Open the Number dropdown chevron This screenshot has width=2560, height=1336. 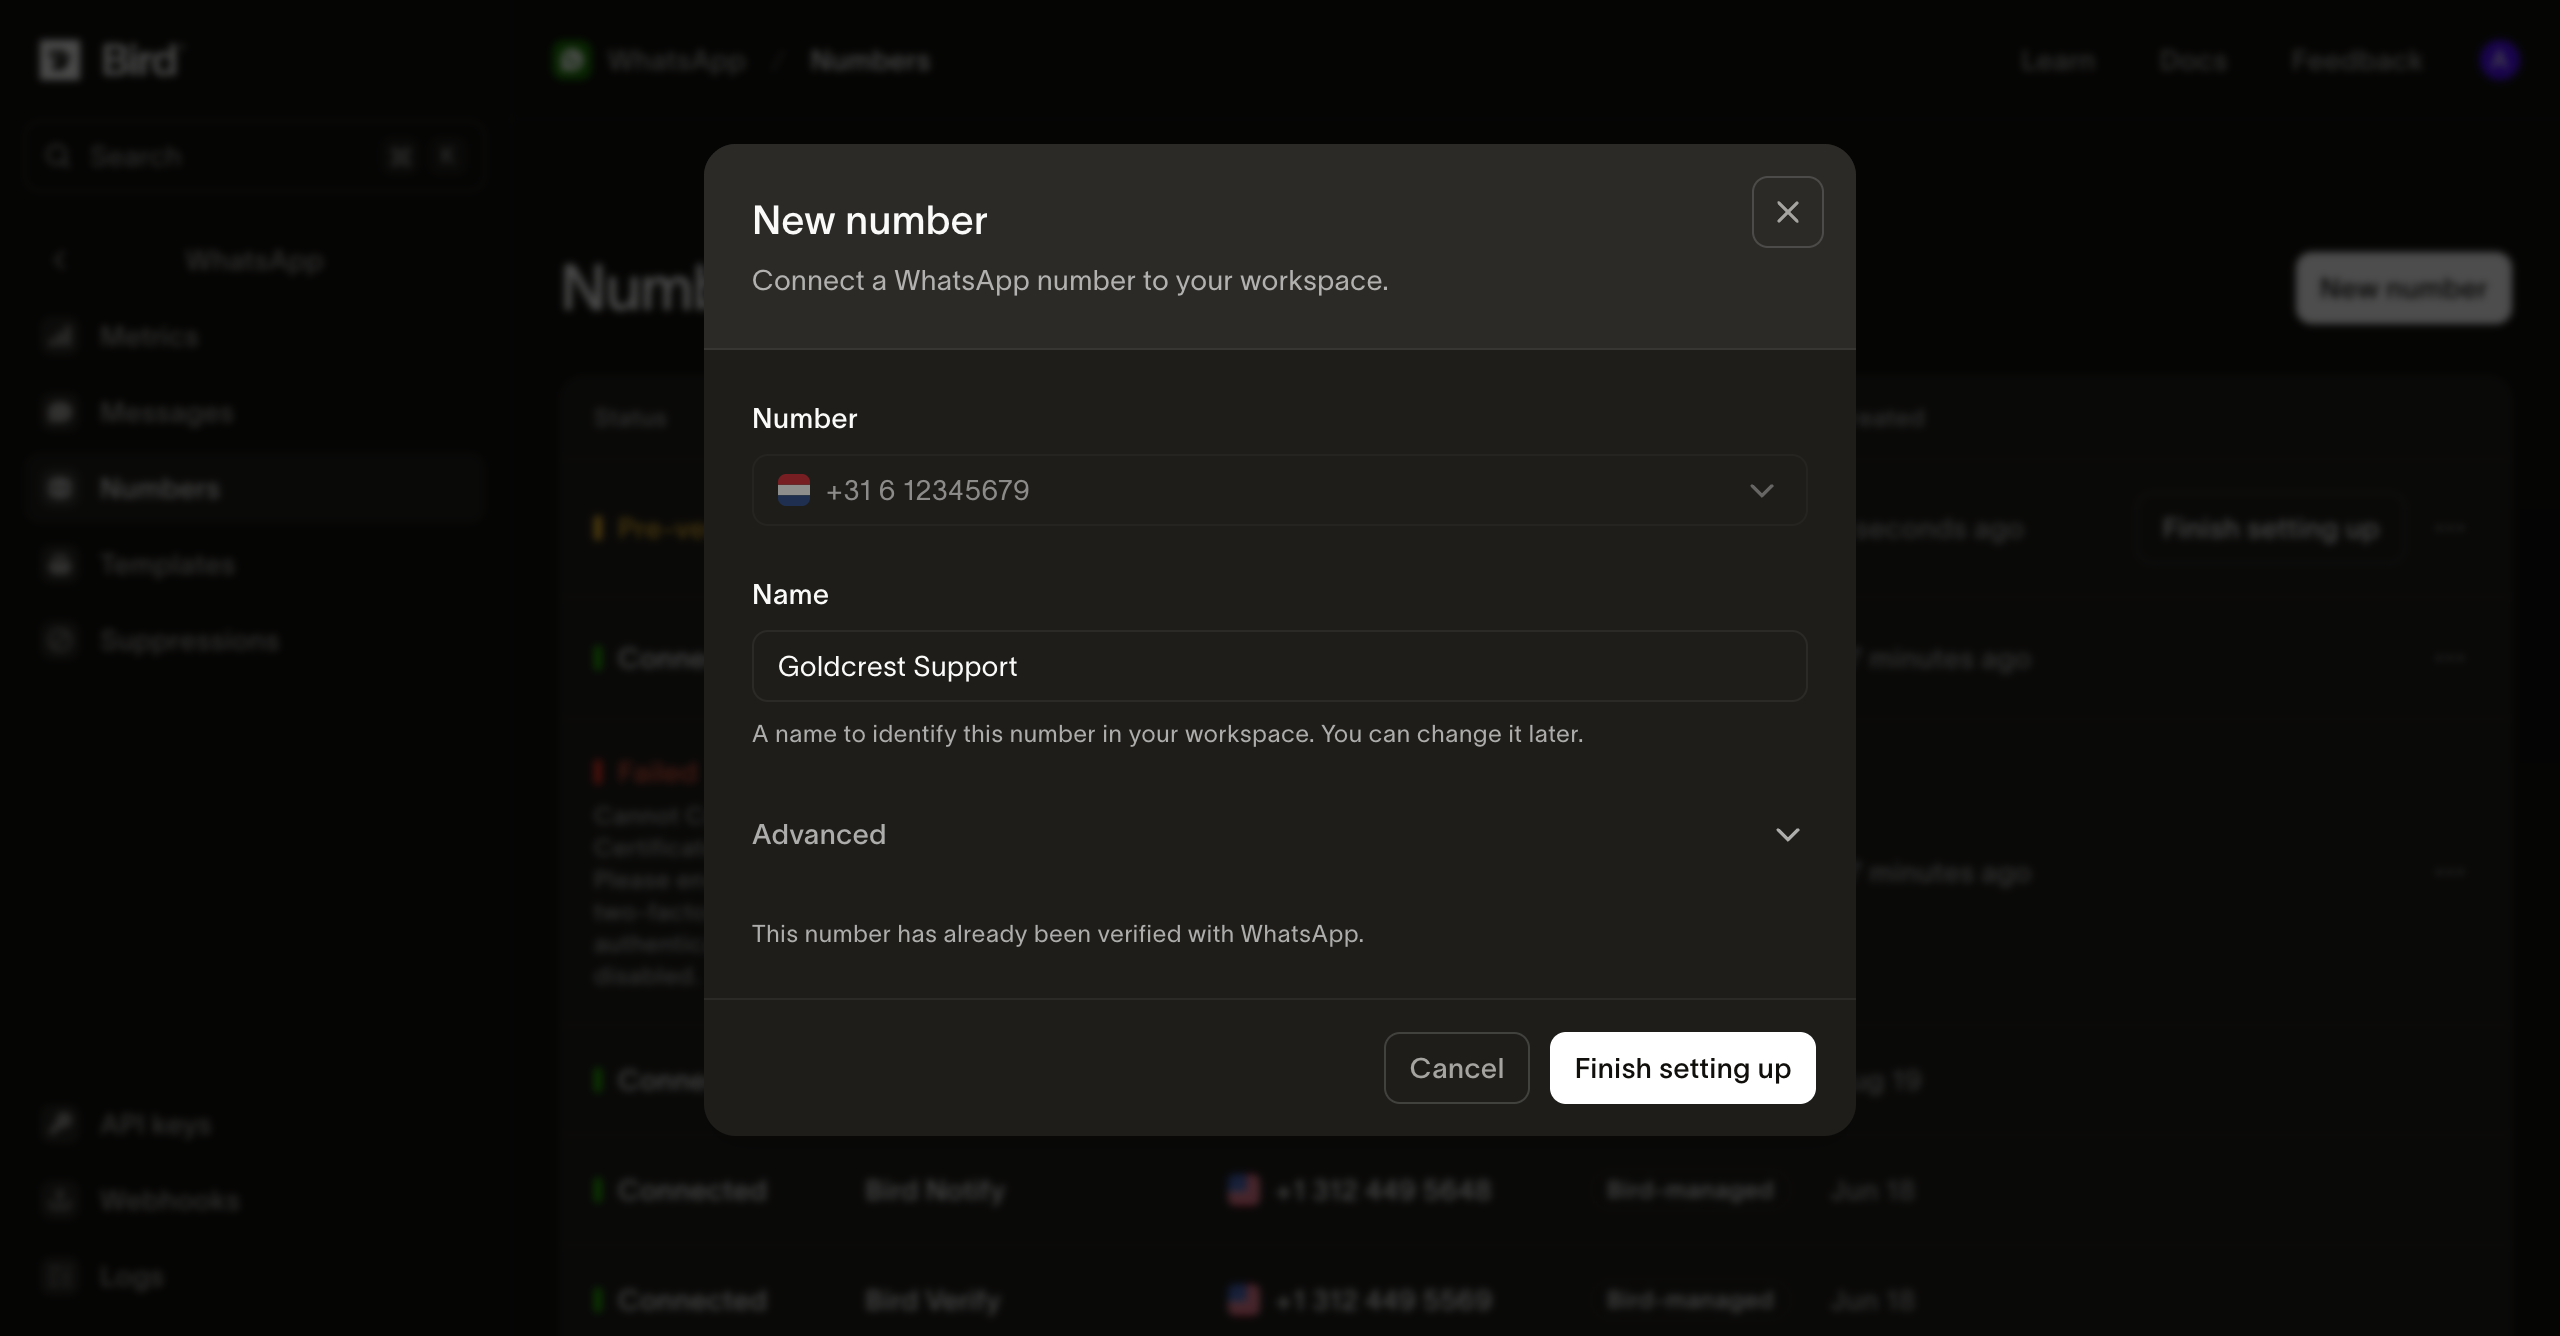pyautogui.click(x=1761, y=490)
